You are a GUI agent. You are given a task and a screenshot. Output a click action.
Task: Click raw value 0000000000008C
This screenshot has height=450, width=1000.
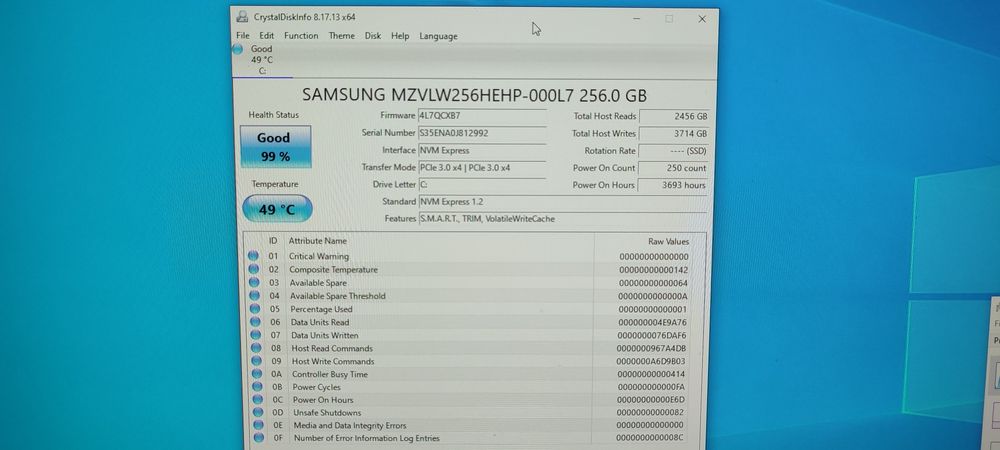coord(650,438)
